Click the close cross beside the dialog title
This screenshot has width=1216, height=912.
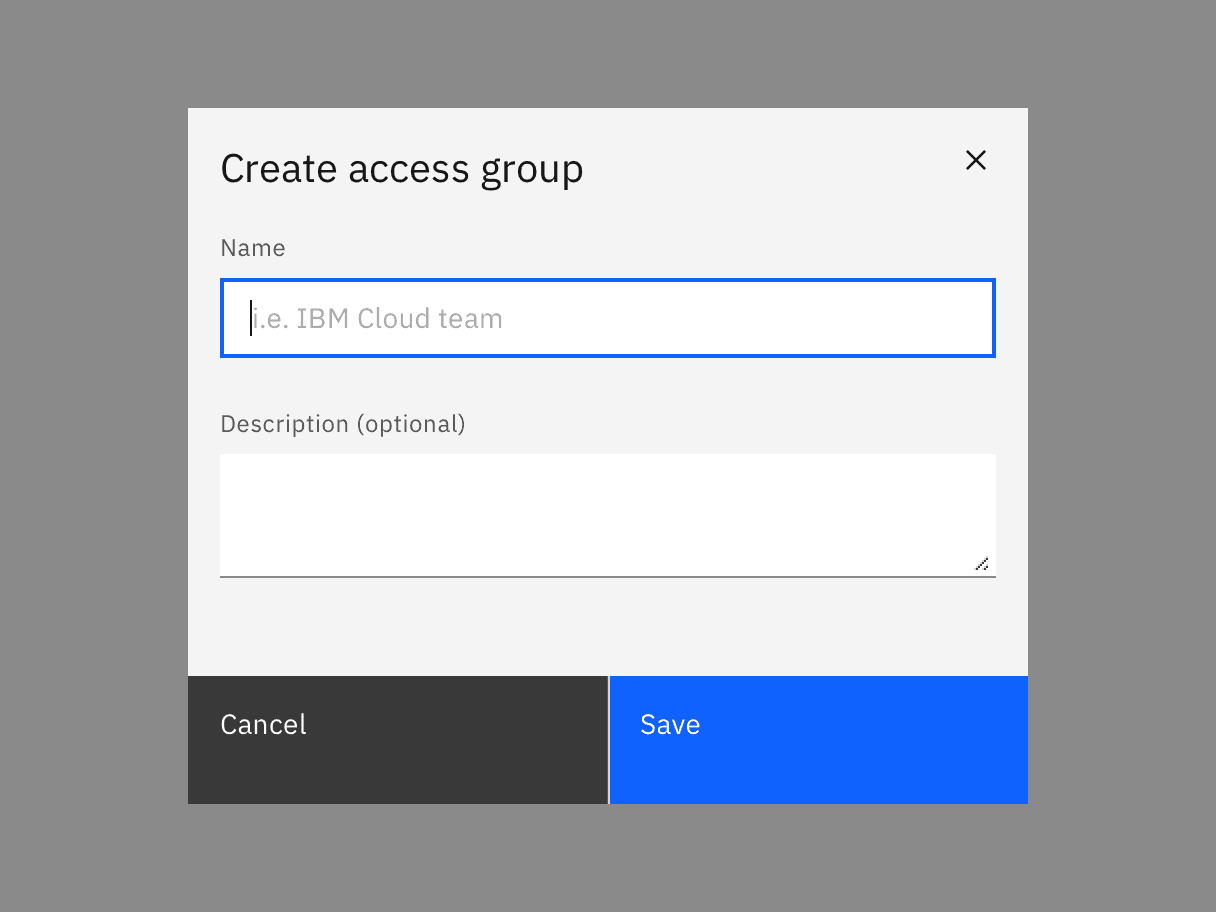coord(976,160)
